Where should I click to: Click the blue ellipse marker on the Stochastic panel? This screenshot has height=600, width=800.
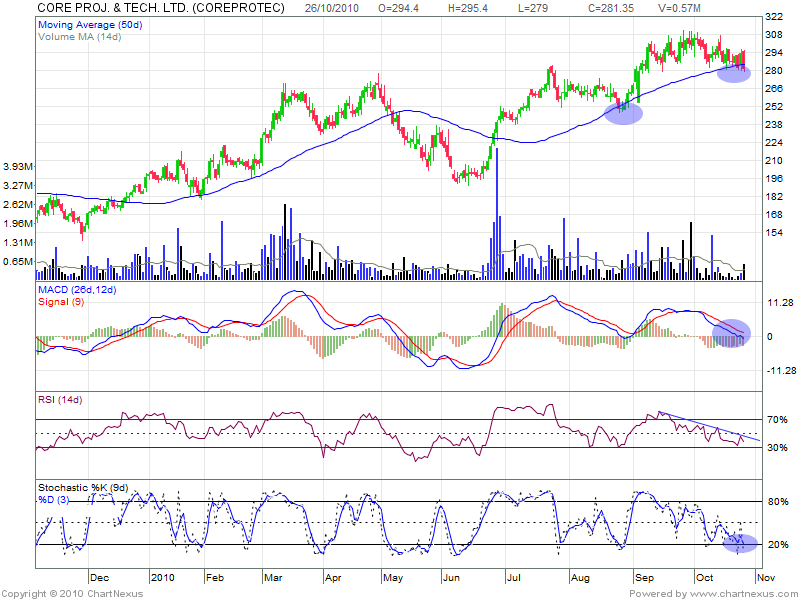pos(739,543)
